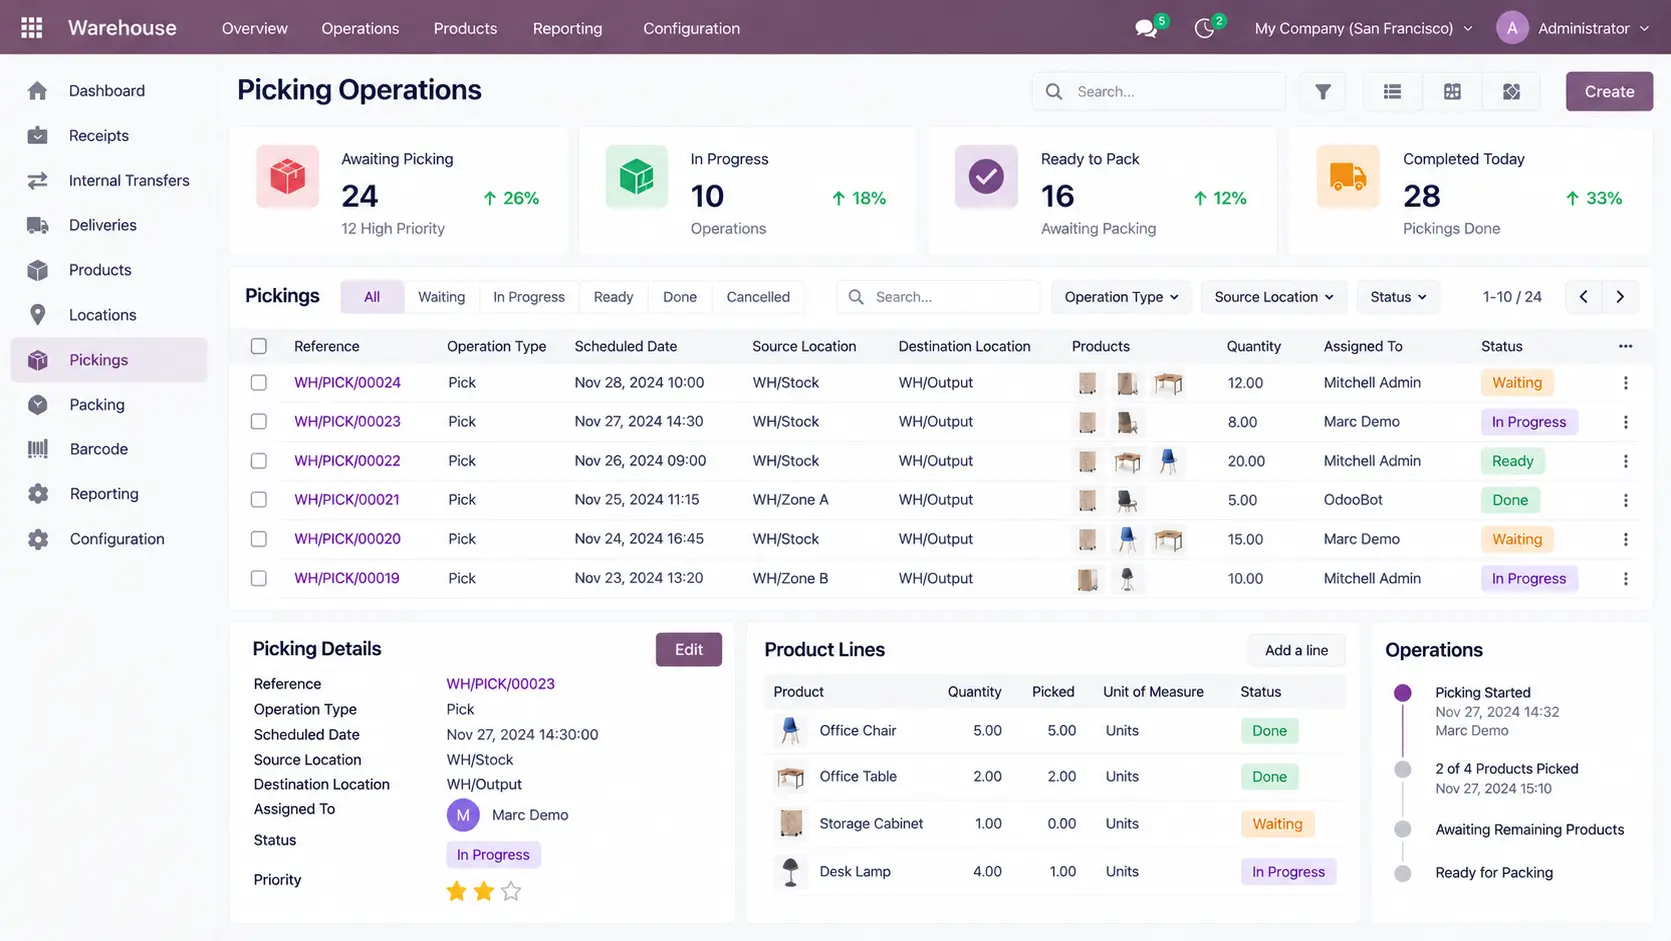Select the In Progress pickings tab
This screenshot has height=941, width=1671.
529,297
